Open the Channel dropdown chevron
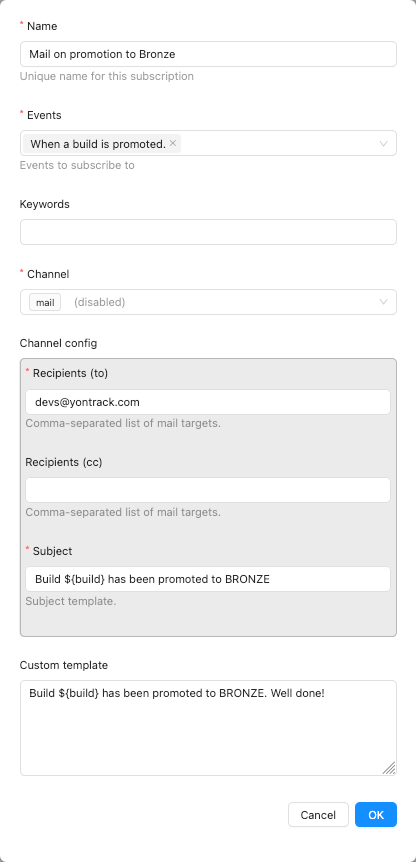Viewport: 416px width, 862px height. 384,302
